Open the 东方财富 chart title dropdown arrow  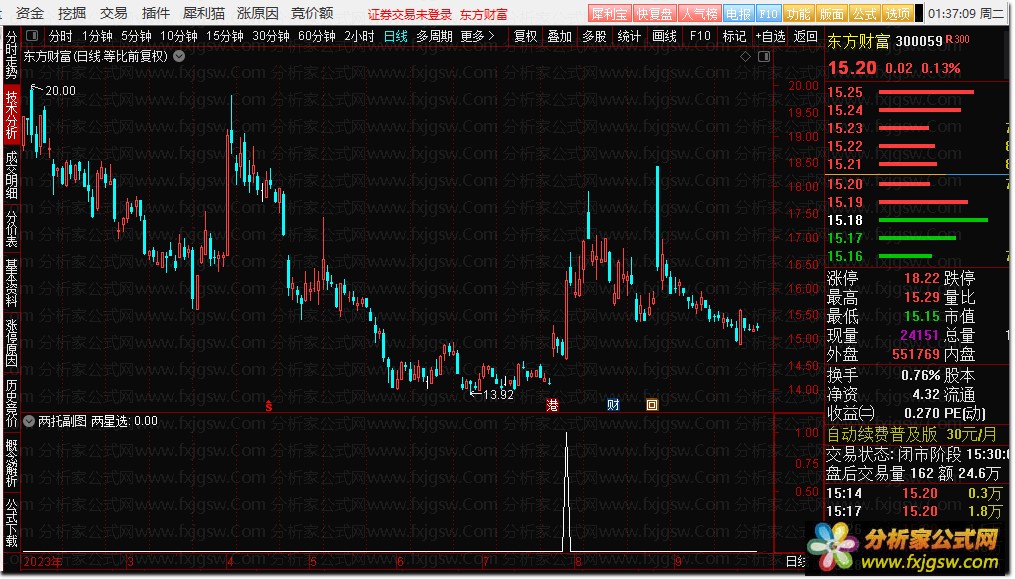click(179, 56)
